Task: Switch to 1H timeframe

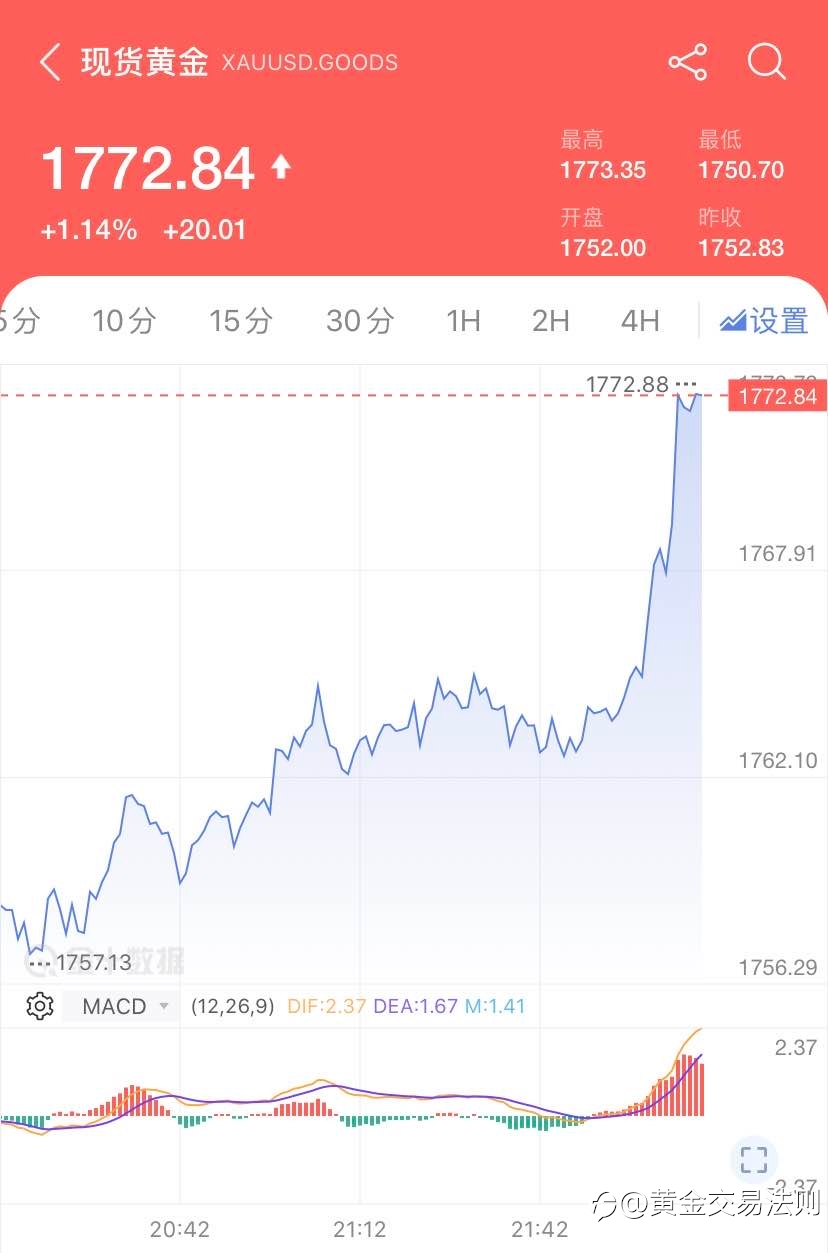Action: 463,321
